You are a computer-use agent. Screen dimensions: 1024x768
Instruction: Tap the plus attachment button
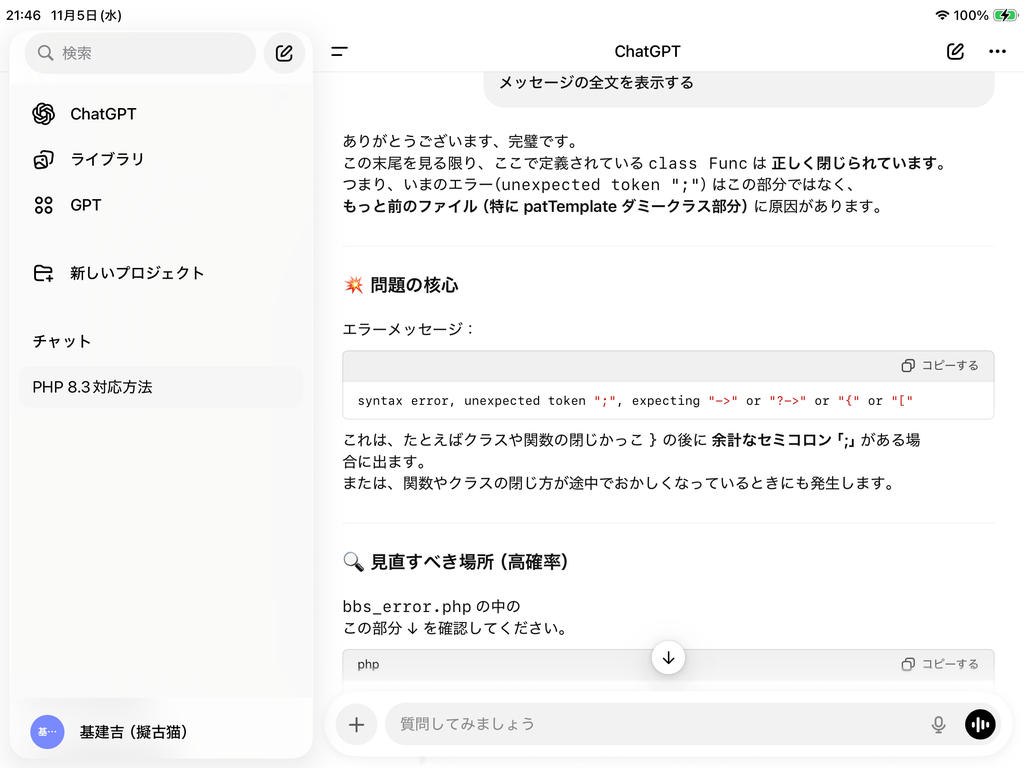(356, 724)
